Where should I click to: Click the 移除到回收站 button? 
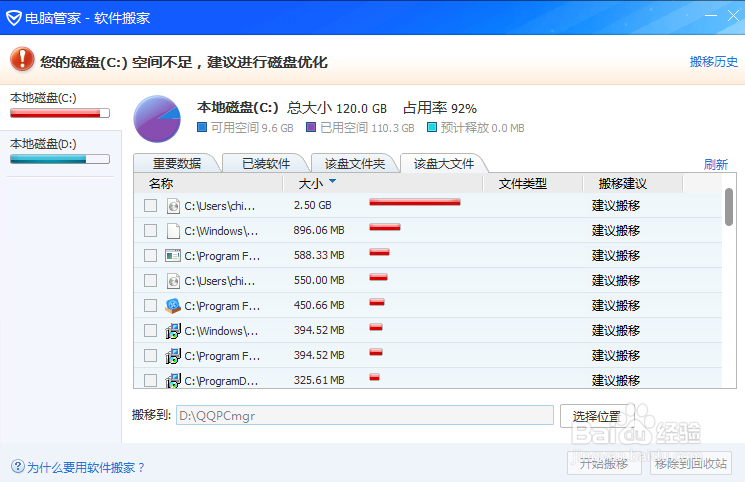pos(691,463)
